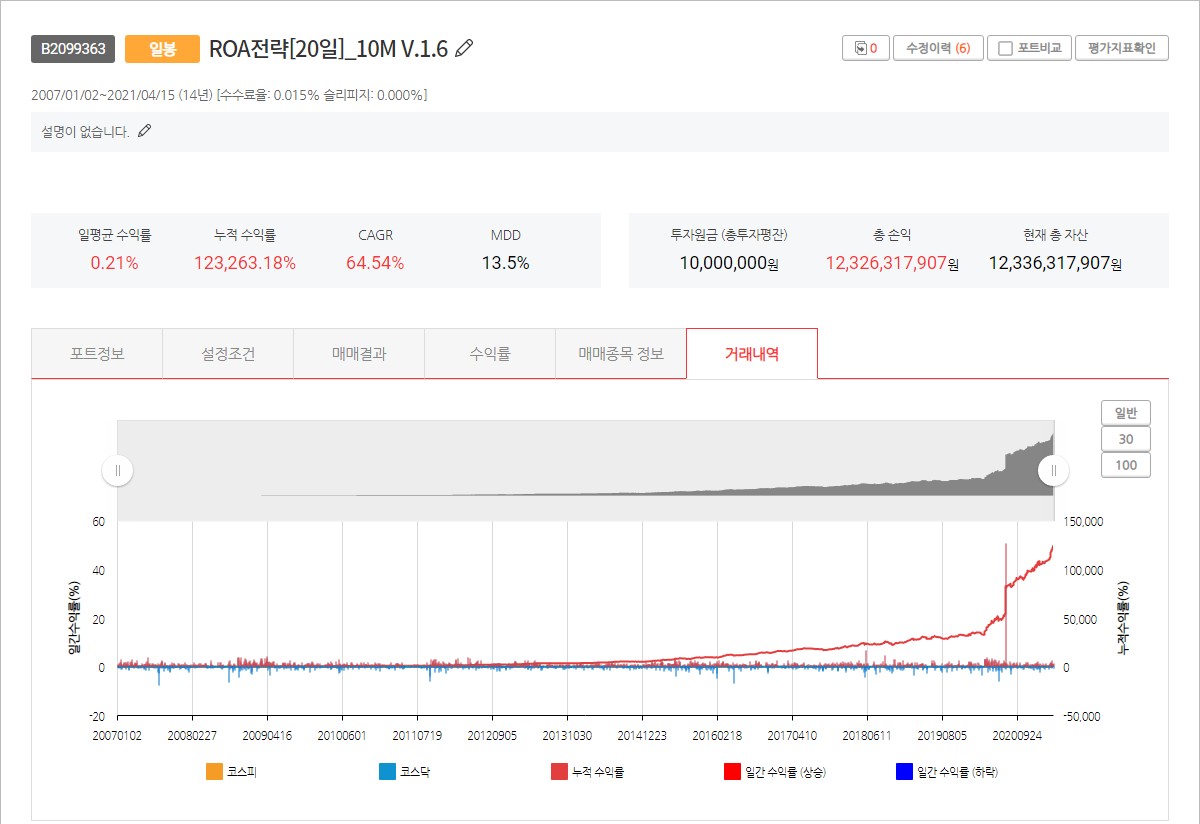Grab the right range slider handle
The image size is (1200, 824).
(x=1054, y=470)
